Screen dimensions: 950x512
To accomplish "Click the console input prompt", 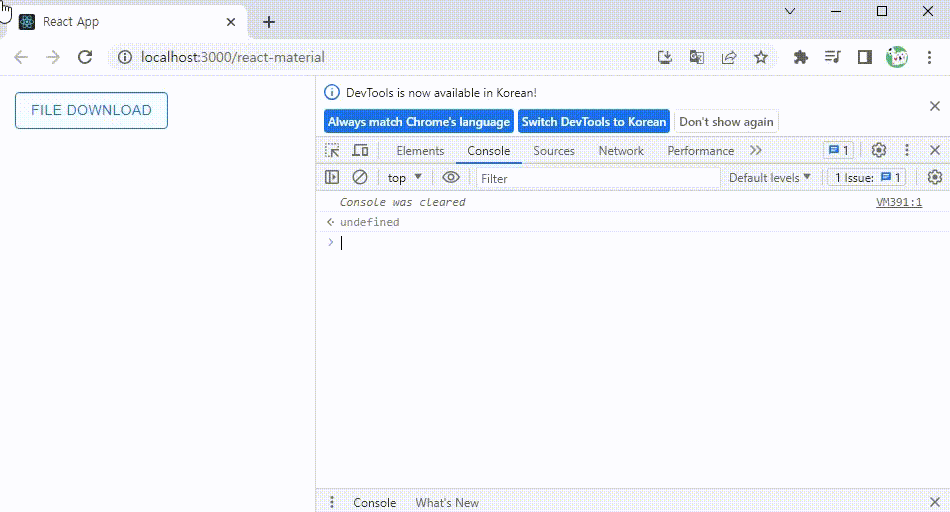I will (x=632, y=242).
